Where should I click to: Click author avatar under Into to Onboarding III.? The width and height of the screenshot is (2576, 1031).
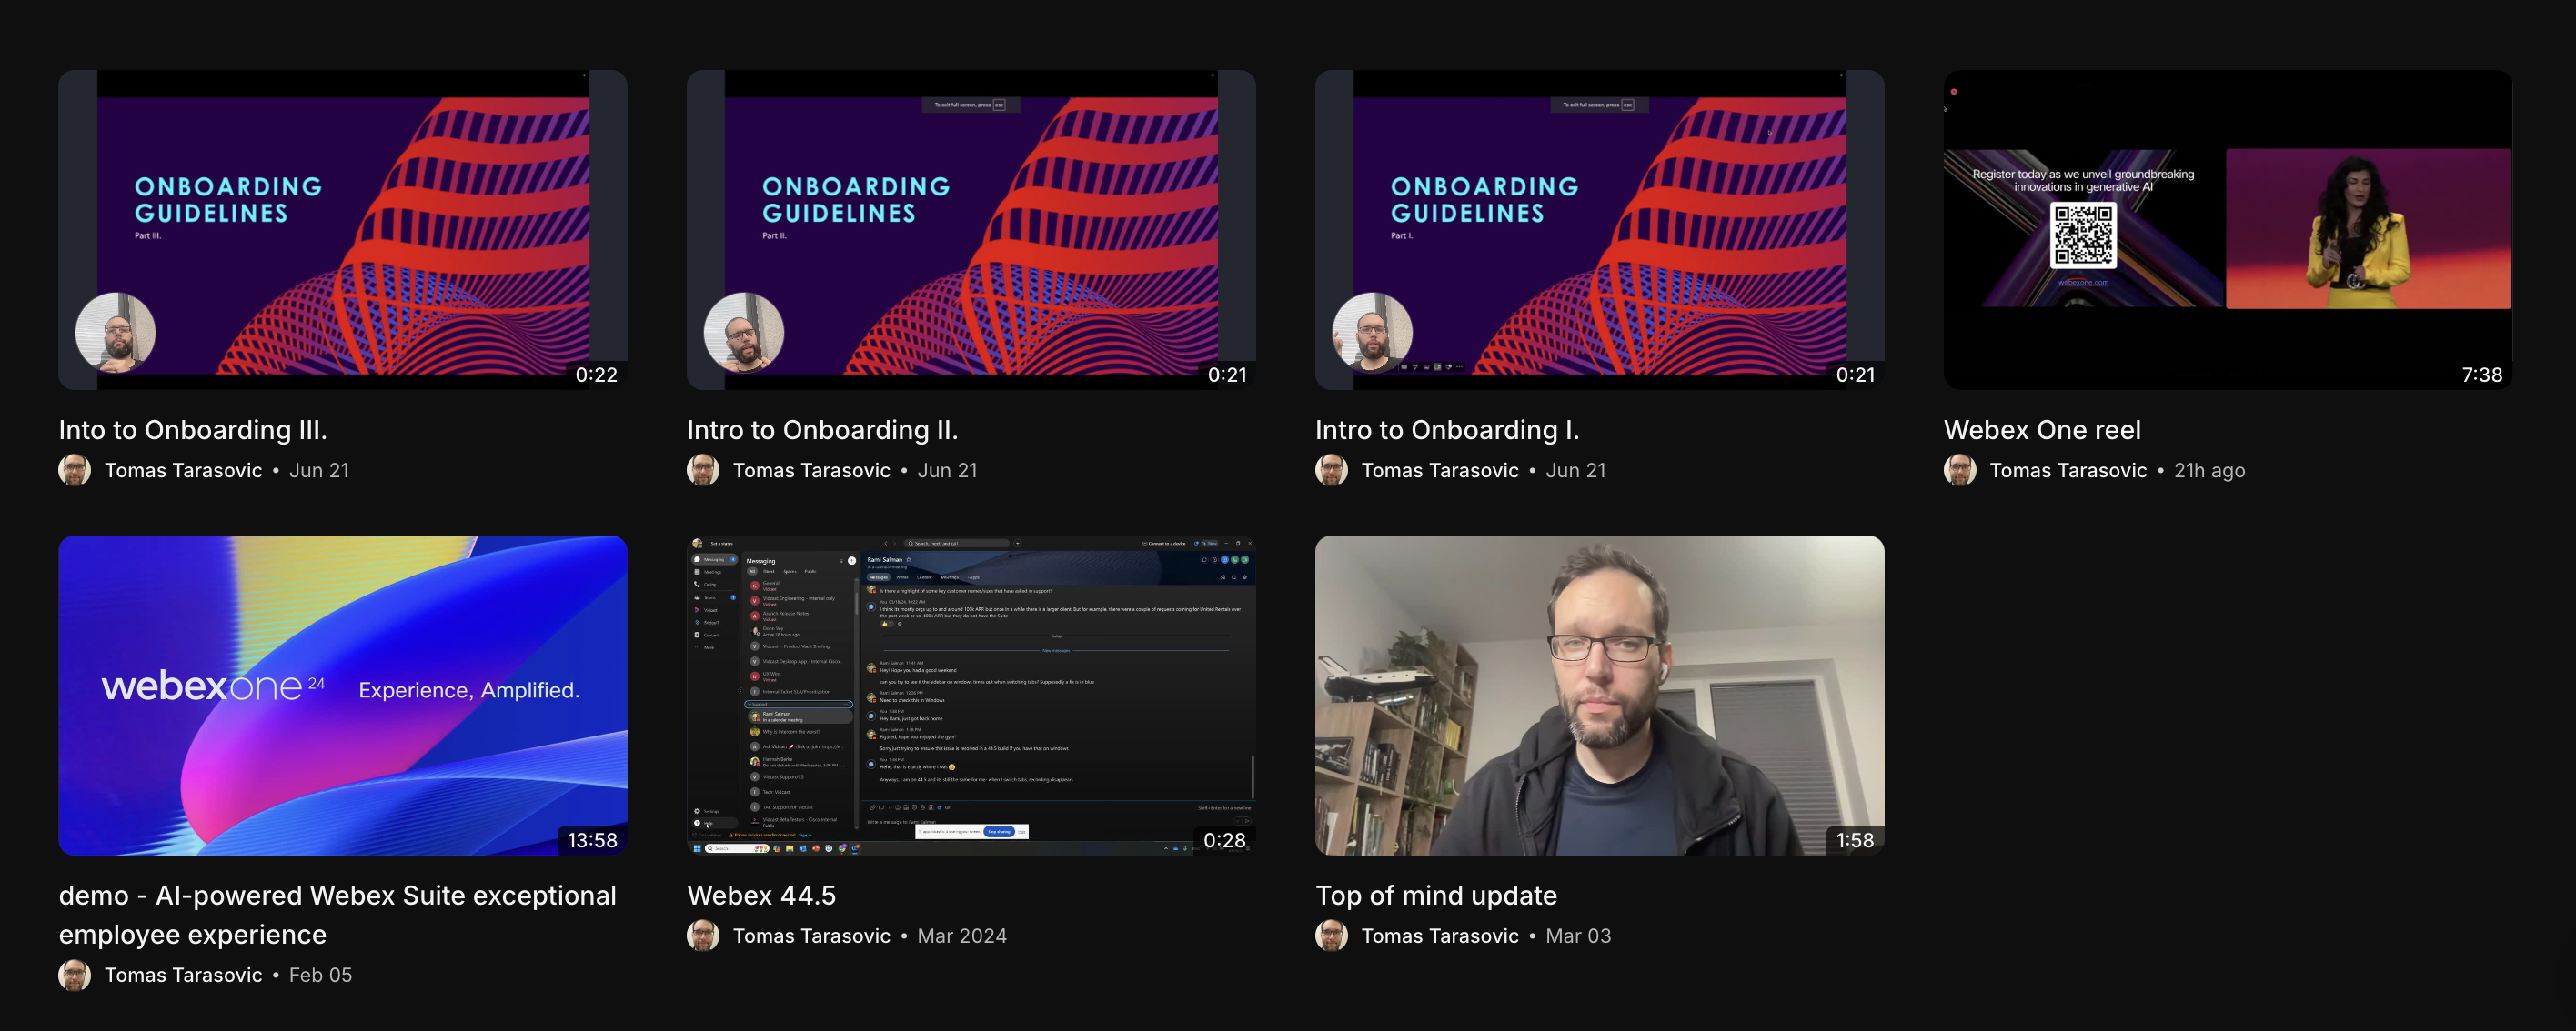pyautogui.click(x=75, y=470)
